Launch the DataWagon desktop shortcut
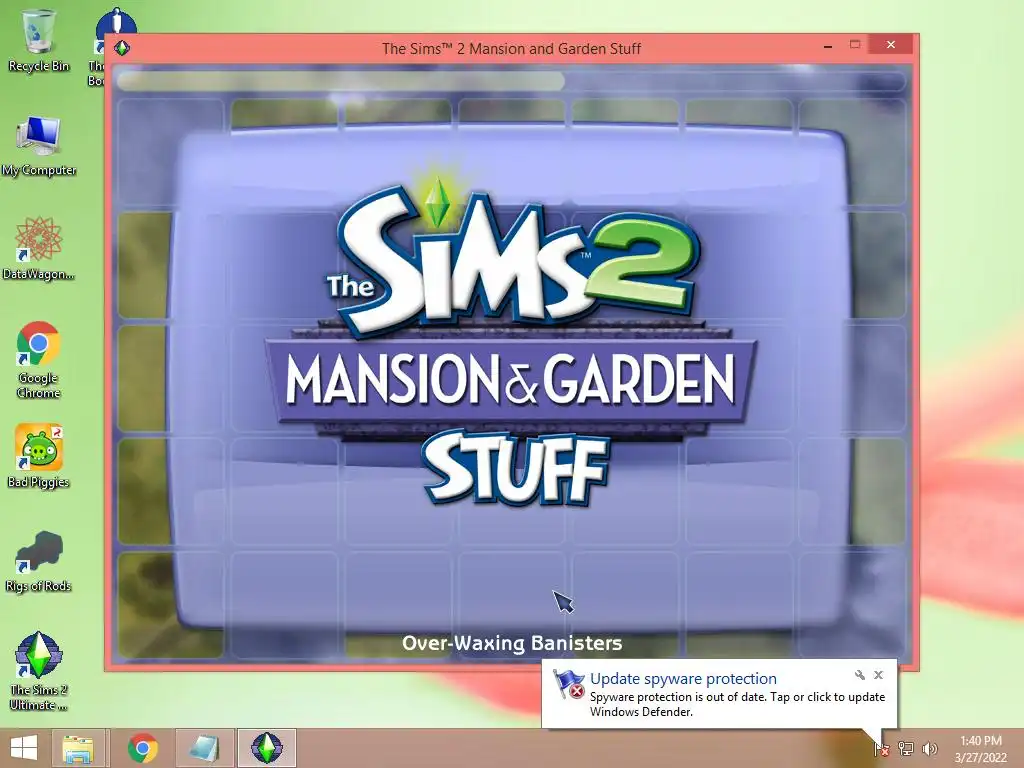1024x768 pixels. pyautogui.click(x=39, y=249)
